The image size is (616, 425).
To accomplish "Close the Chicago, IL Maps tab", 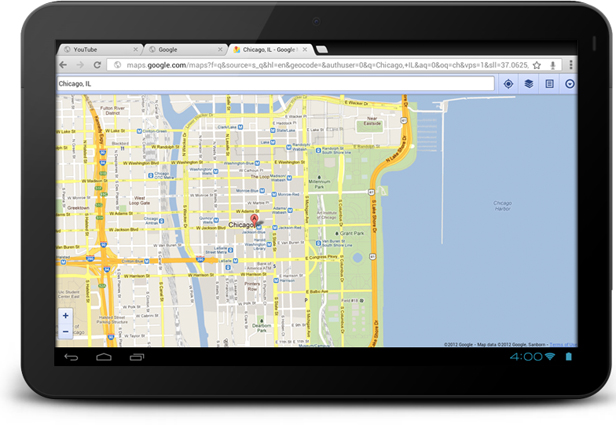I will coord(305,49).
